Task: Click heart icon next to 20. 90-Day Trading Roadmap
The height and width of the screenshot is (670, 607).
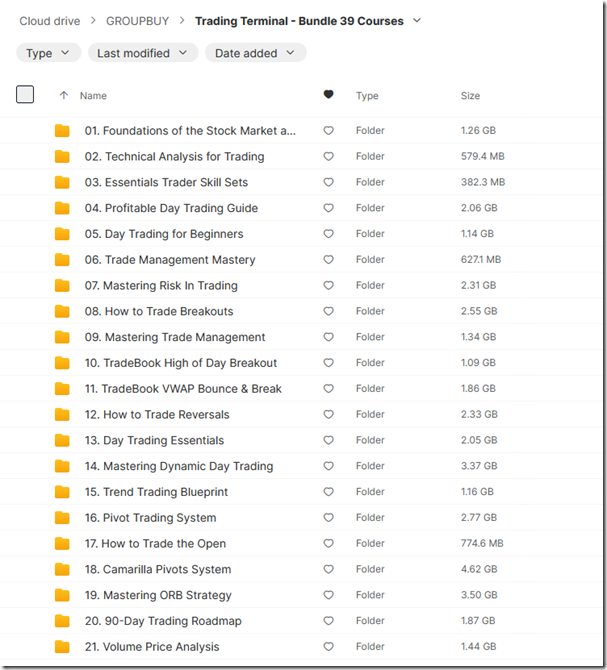Action: pos(328,621)
